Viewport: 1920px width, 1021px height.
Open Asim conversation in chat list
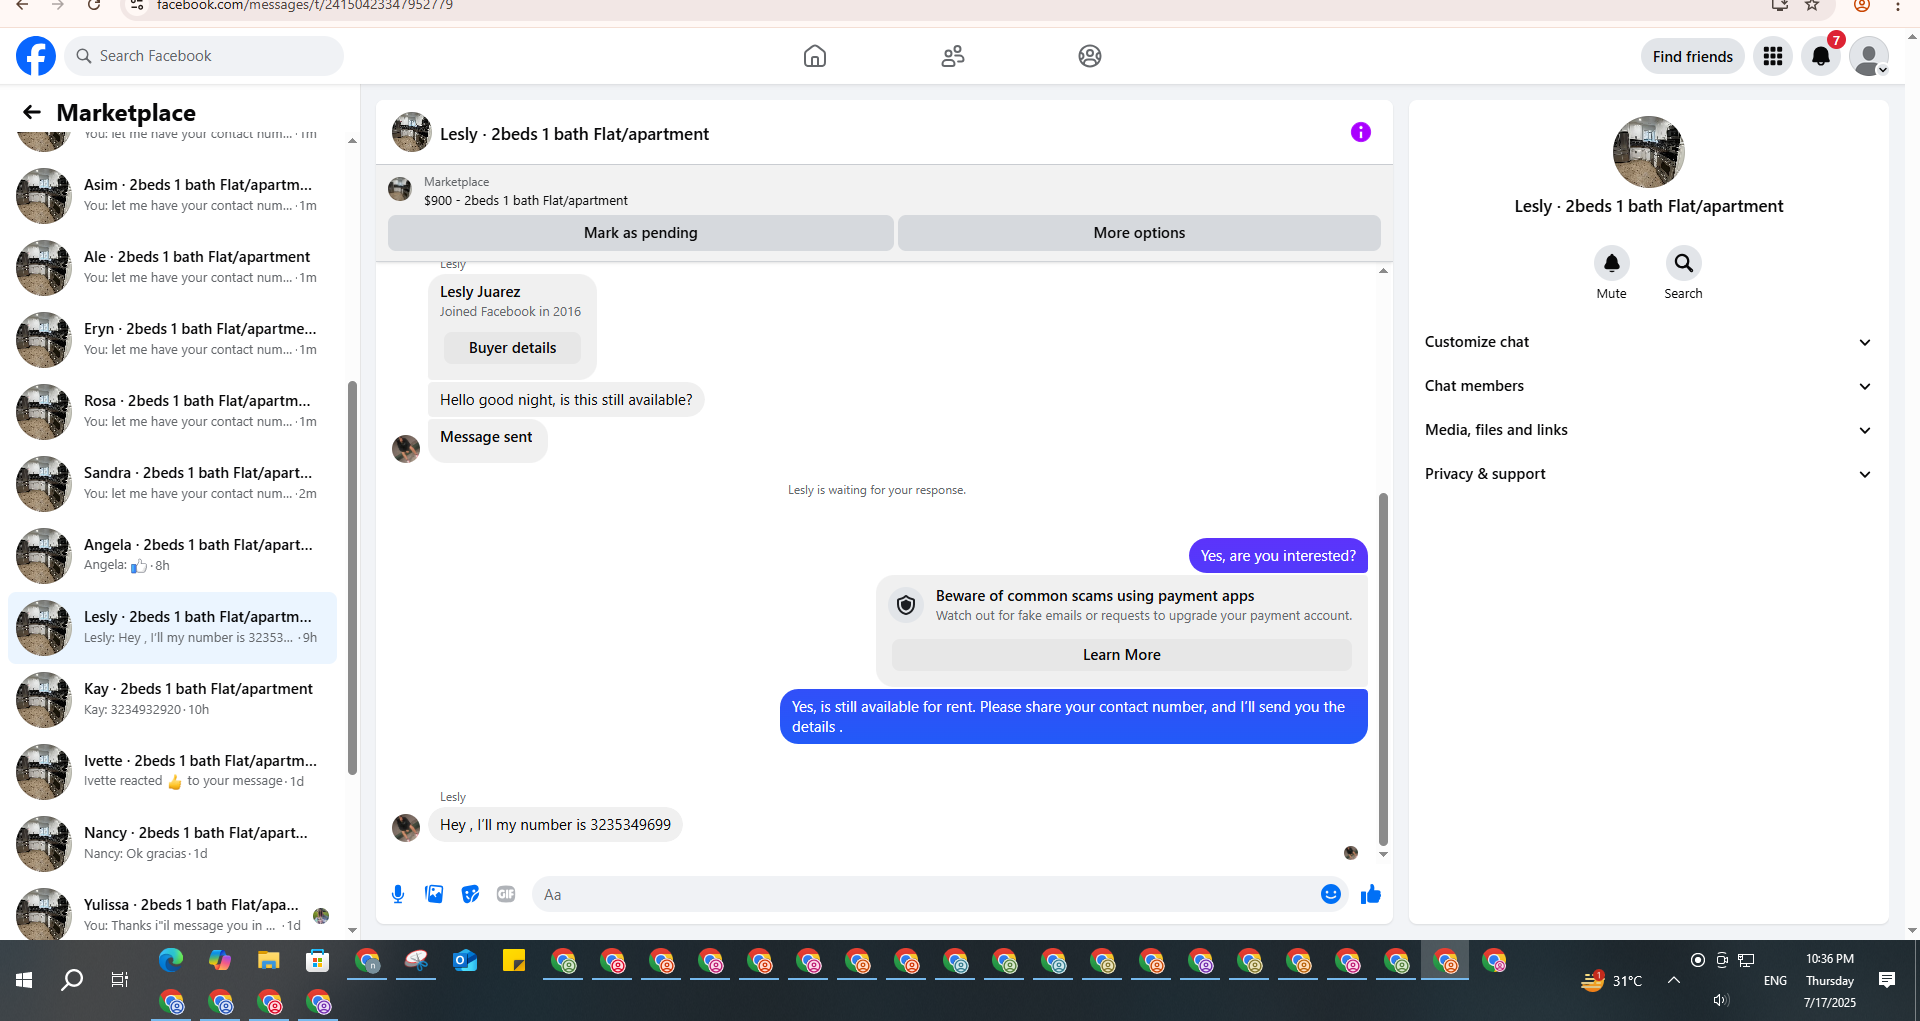coord(172,195)
